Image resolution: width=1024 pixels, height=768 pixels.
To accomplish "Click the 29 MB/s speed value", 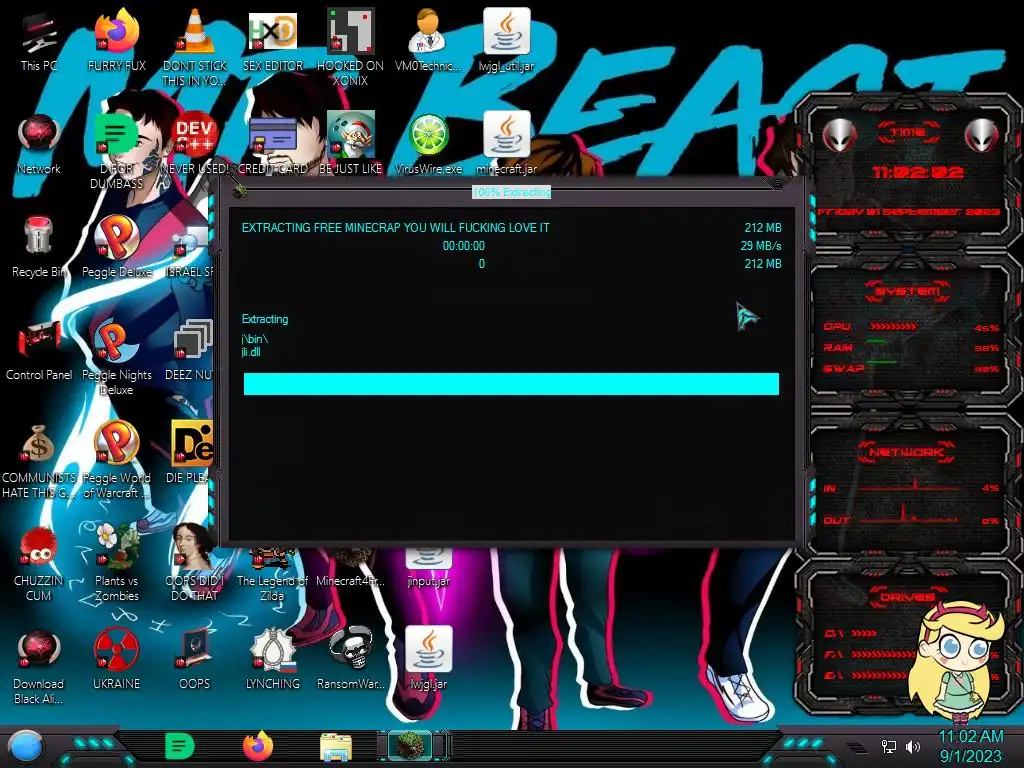I will click(761, 246).
